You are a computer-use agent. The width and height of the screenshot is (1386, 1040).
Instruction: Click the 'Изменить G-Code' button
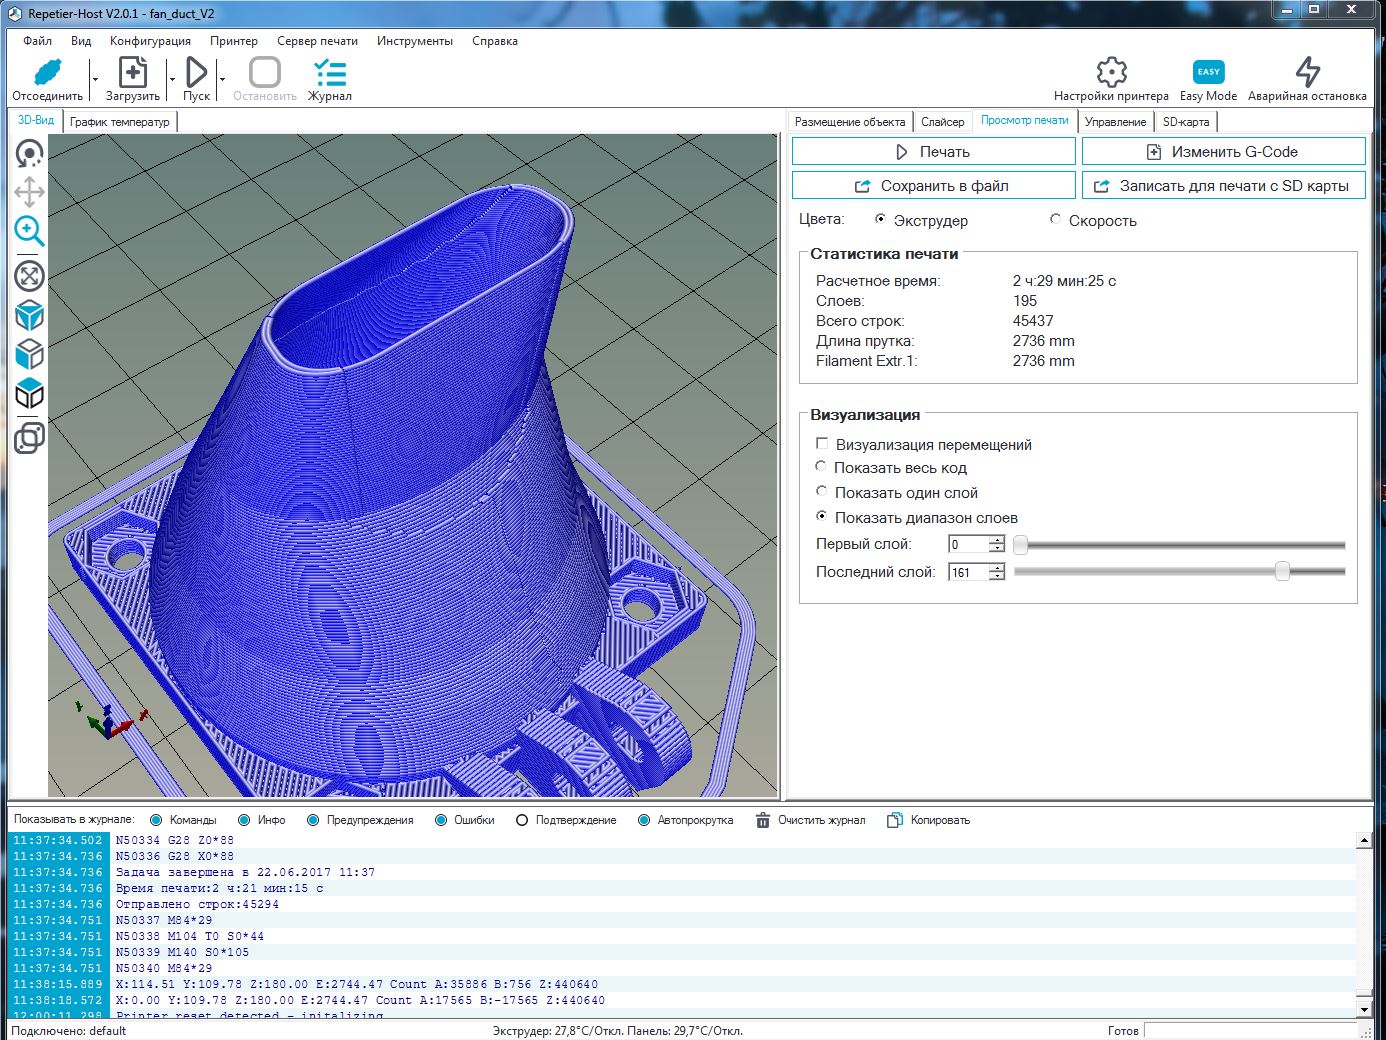[x=1223, y=152]
